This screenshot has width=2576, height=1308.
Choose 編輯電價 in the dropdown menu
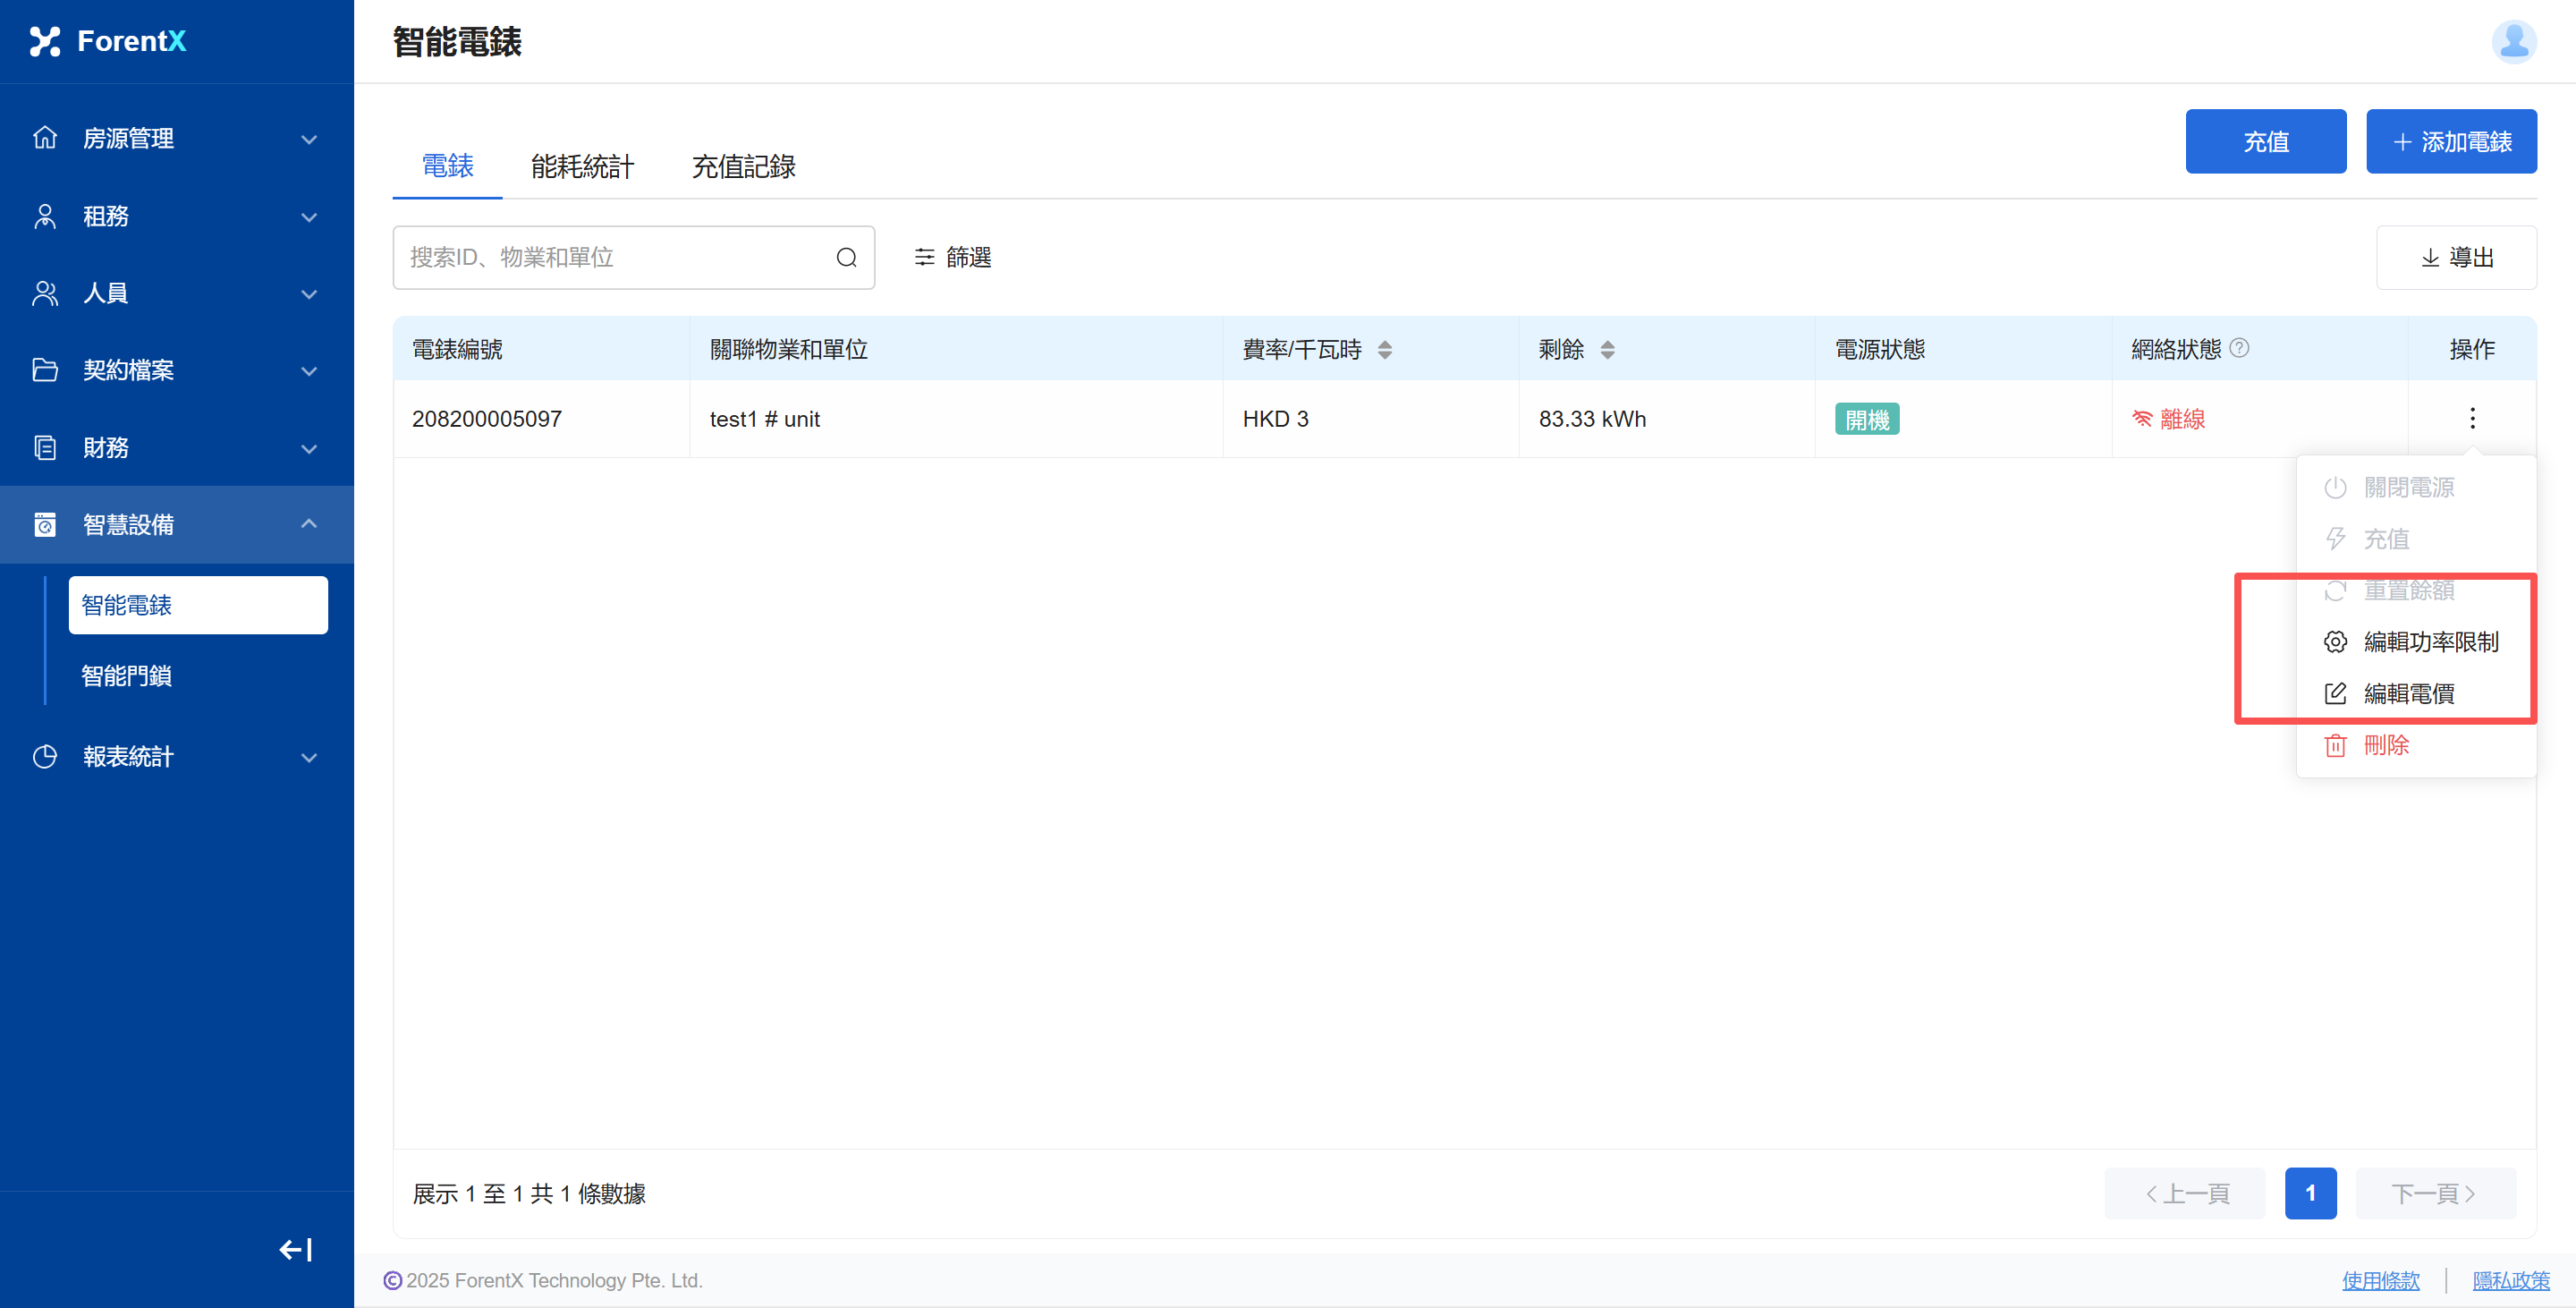pos(2408,694)
